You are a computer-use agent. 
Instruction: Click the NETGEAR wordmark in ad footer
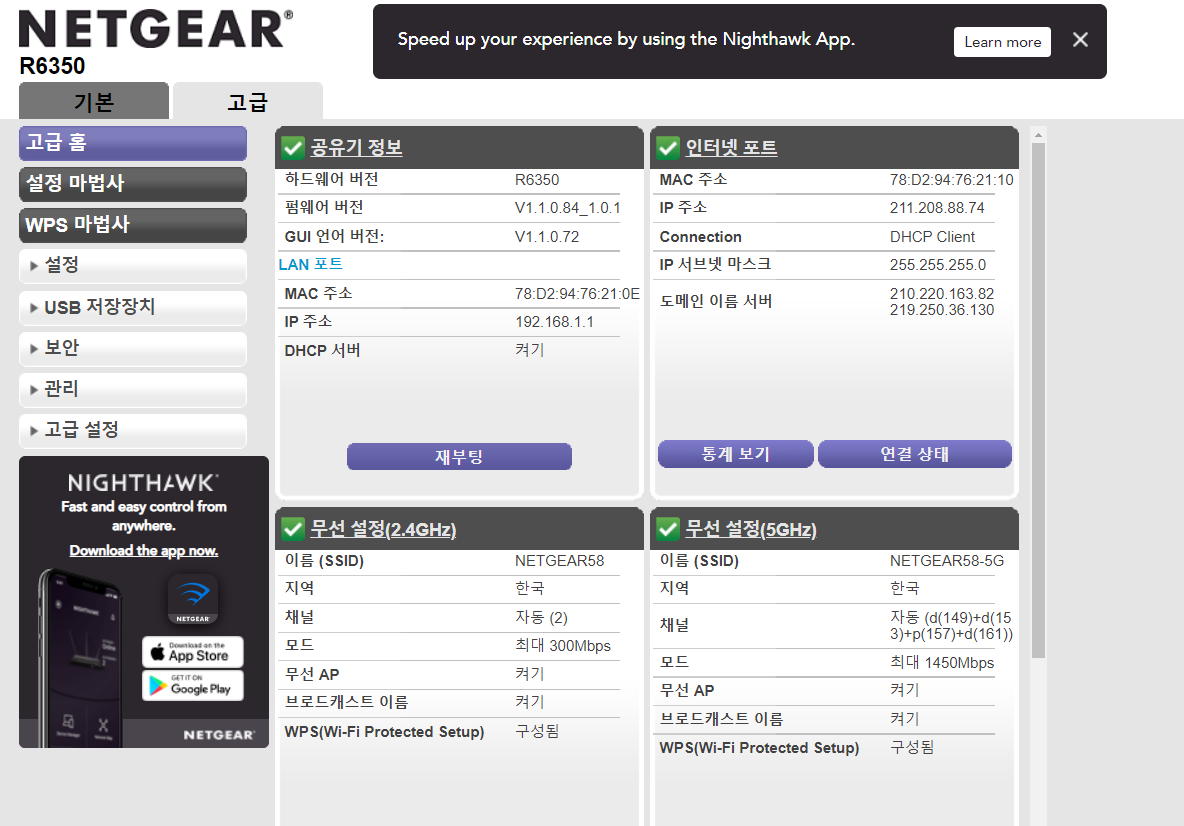(218, 735)
